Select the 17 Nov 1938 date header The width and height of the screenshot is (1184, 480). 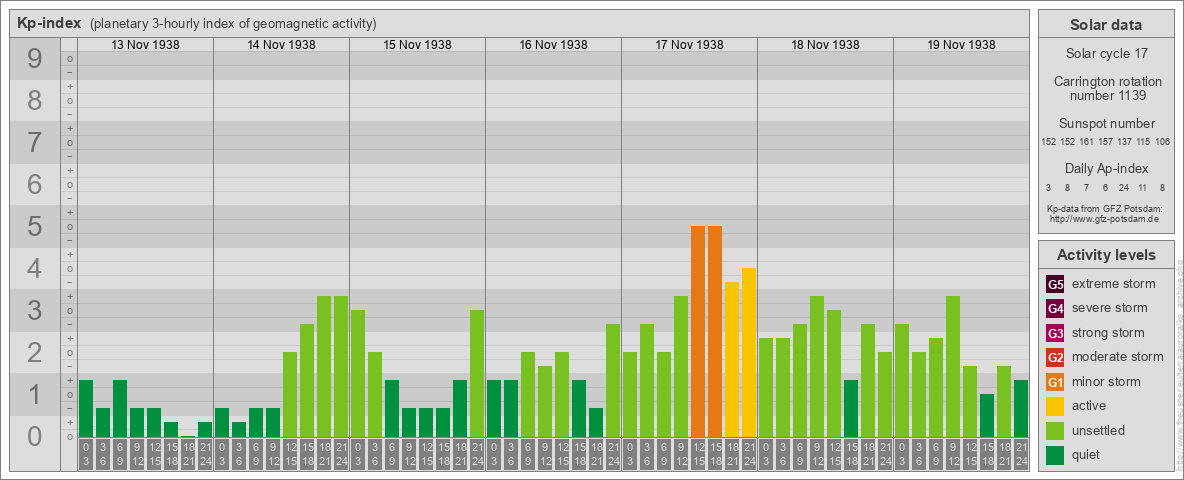click(689, 45)
